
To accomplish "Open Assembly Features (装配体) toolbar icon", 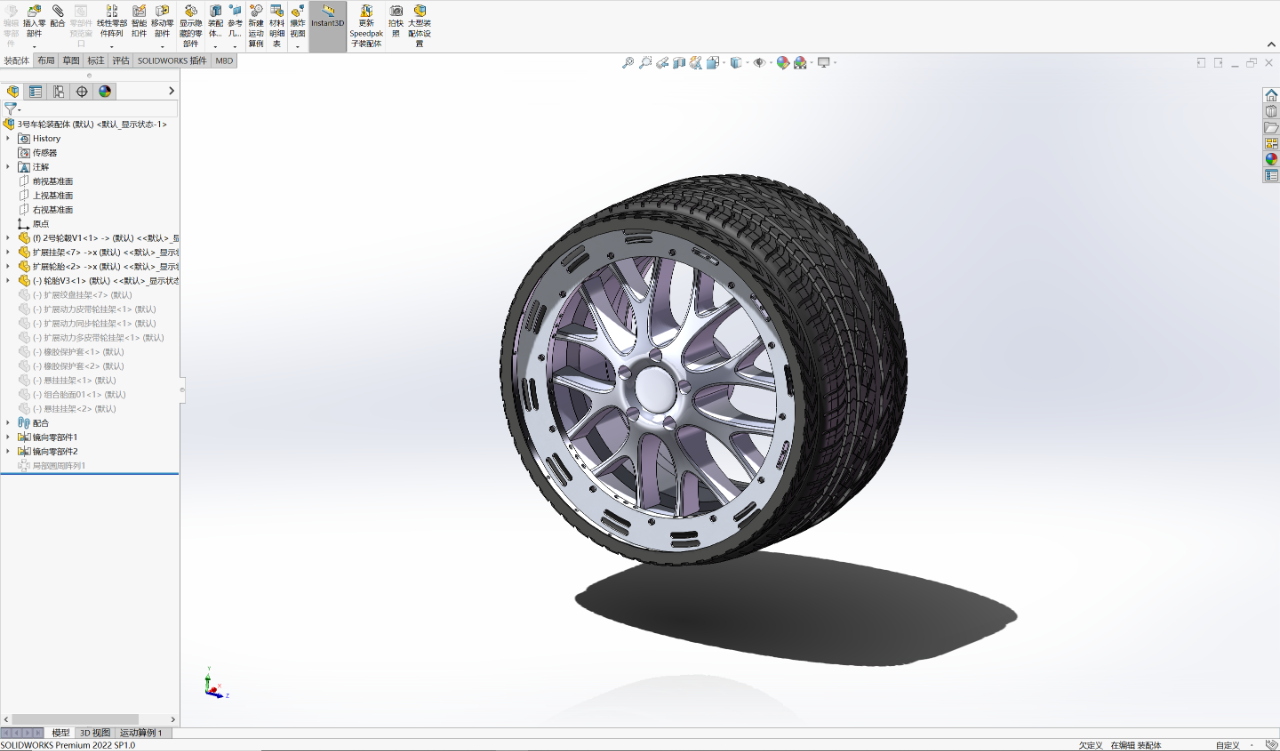I will pos(215,11).
